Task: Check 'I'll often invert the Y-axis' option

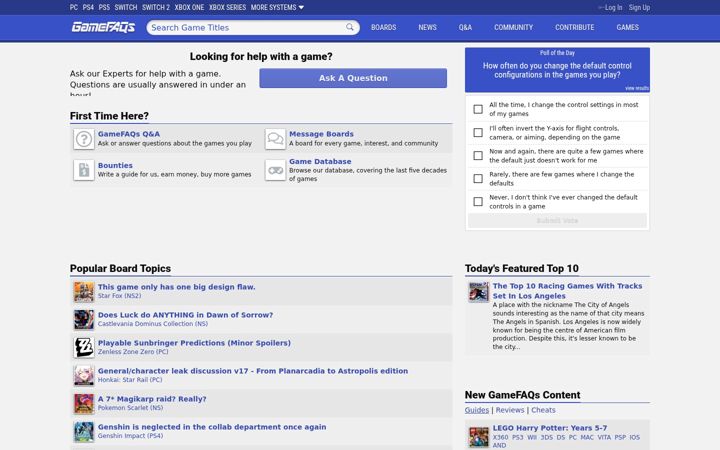Action: pos(478,132)
